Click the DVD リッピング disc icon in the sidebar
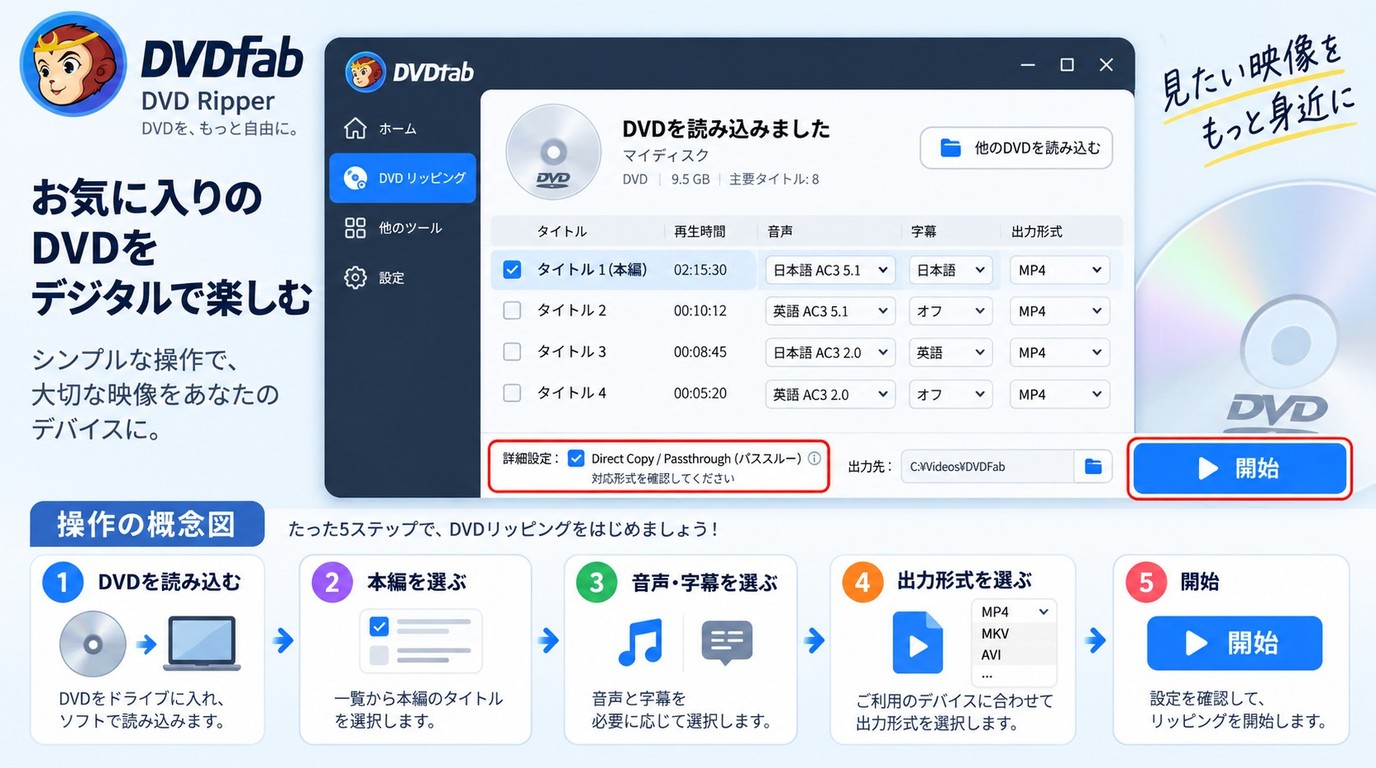 coord(355,178)
